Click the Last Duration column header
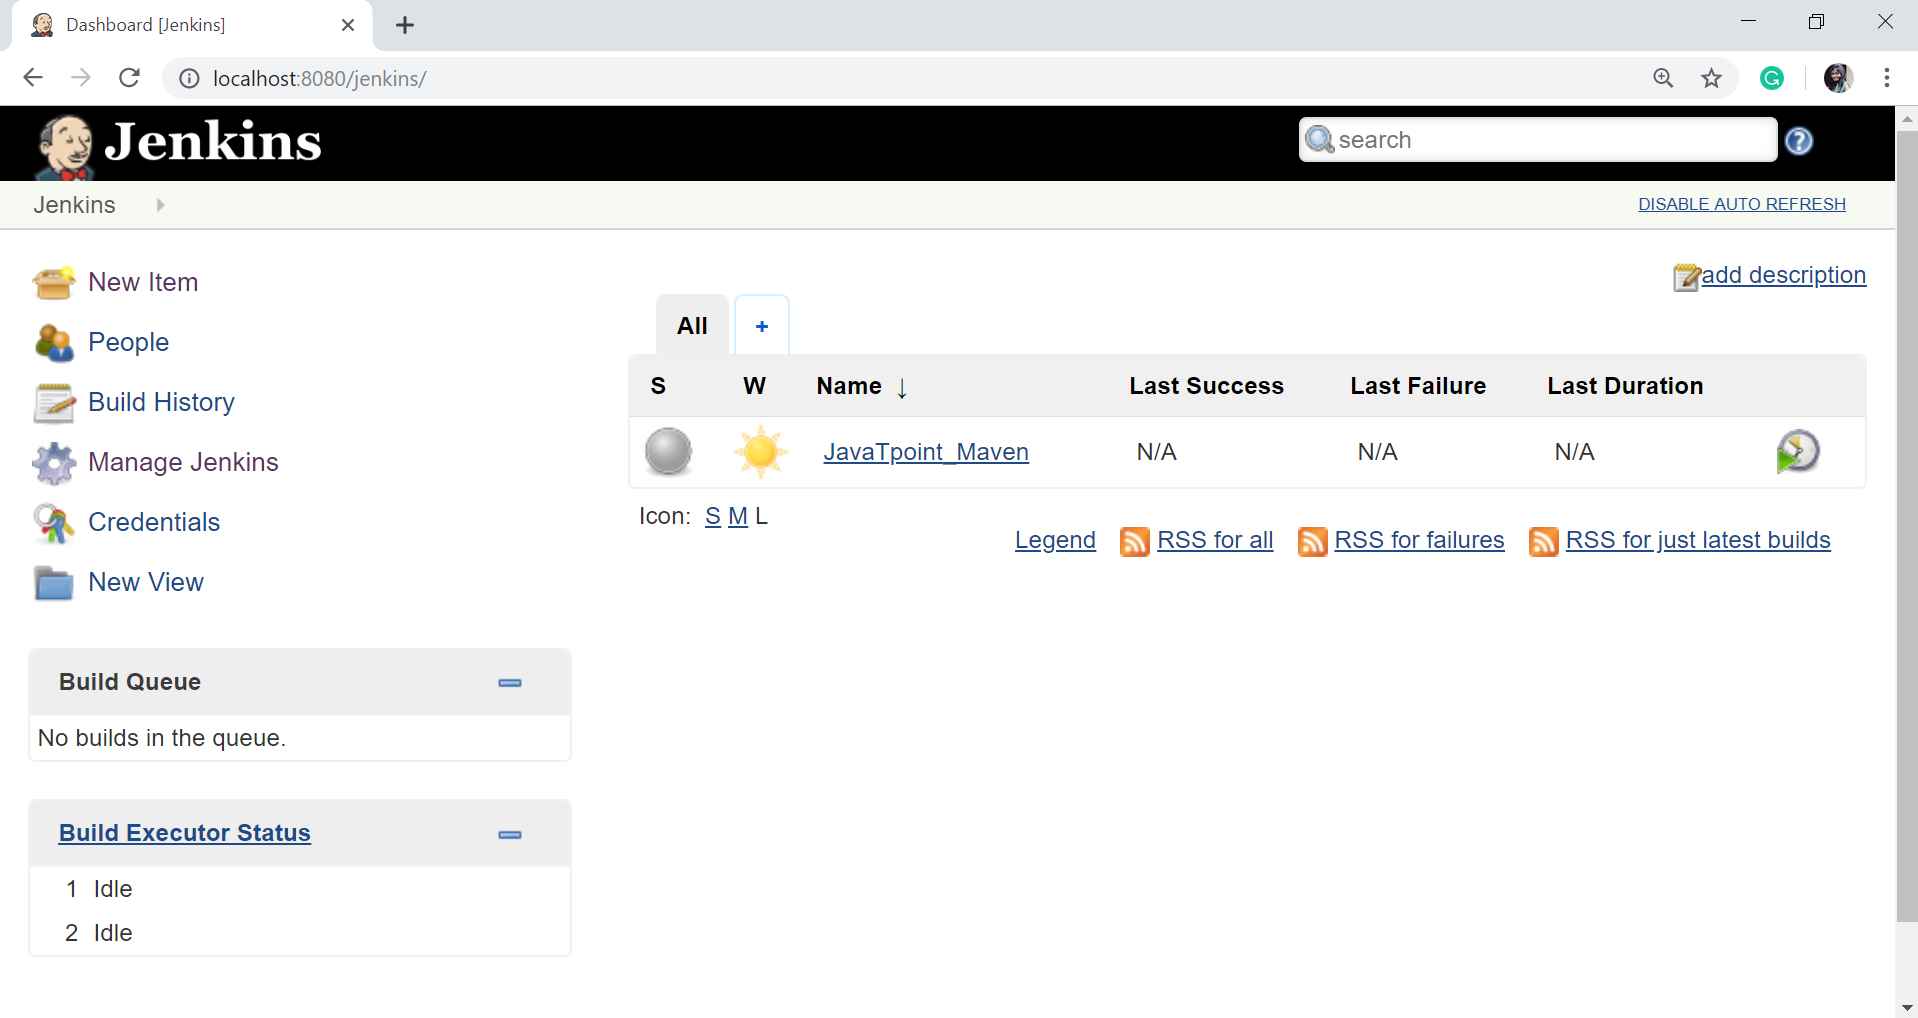 coord(1625,386)
